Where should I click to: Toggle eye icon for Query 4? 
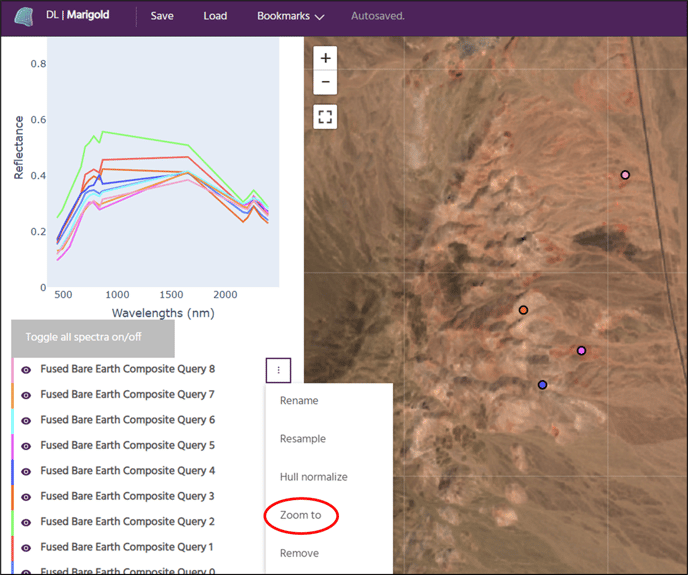point(26,472)
